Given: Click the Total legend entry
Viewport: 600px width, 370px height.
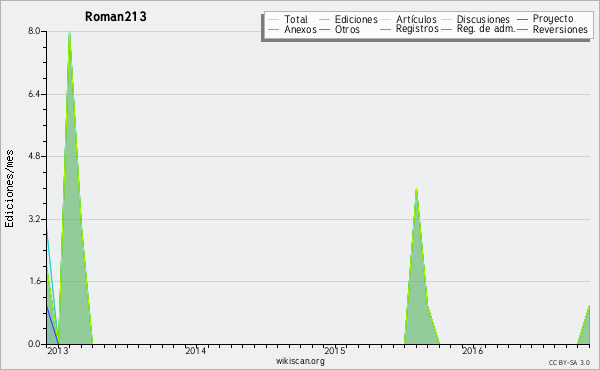Looking at the screenshot, I should coord(295,19).
